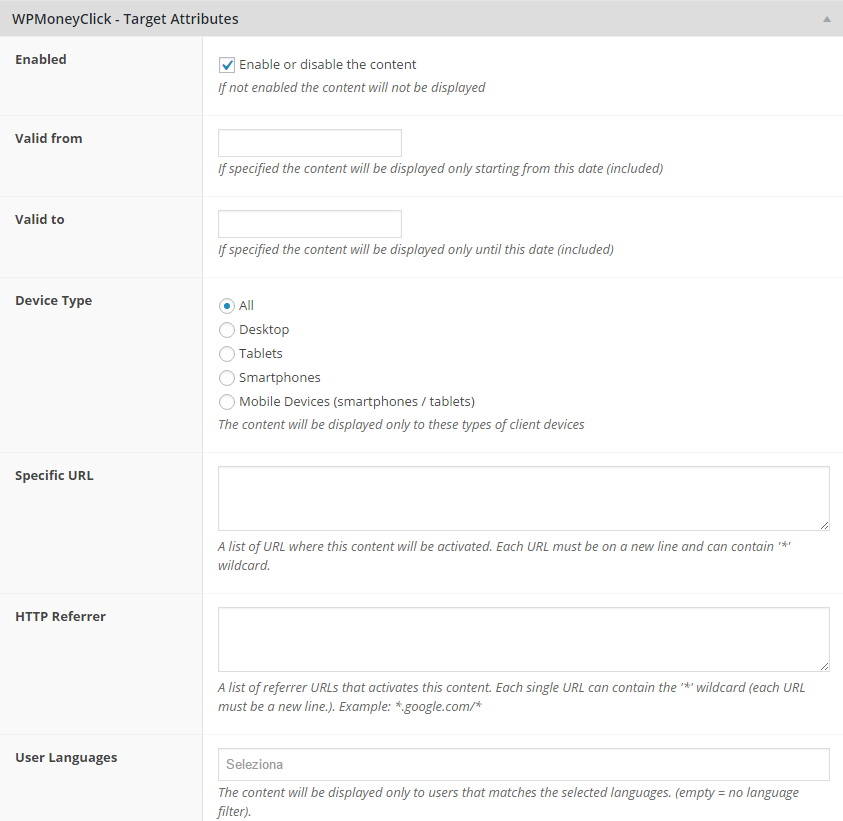
Task: Grab the Specific URL textarea resize handle
Action: click(824, 525)
